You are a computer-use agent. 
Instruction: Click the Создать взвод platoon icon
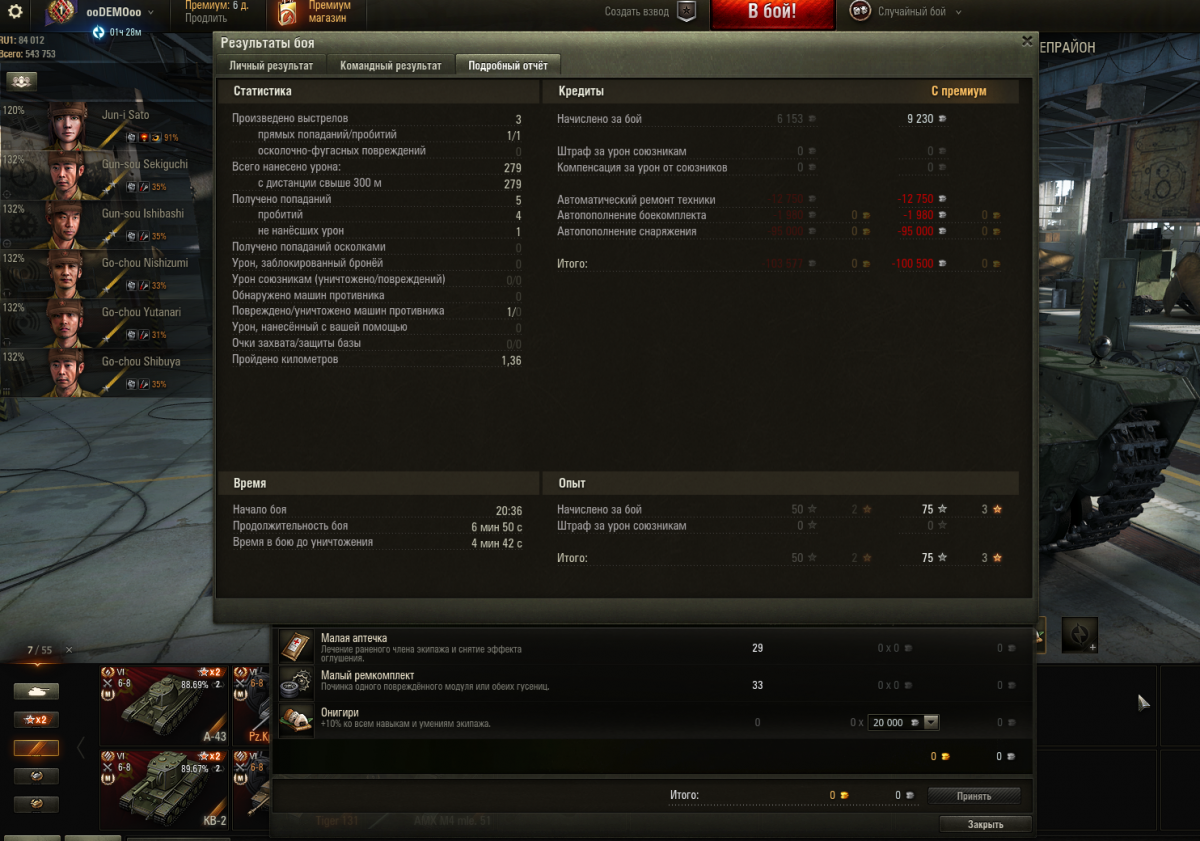point(686,11)
